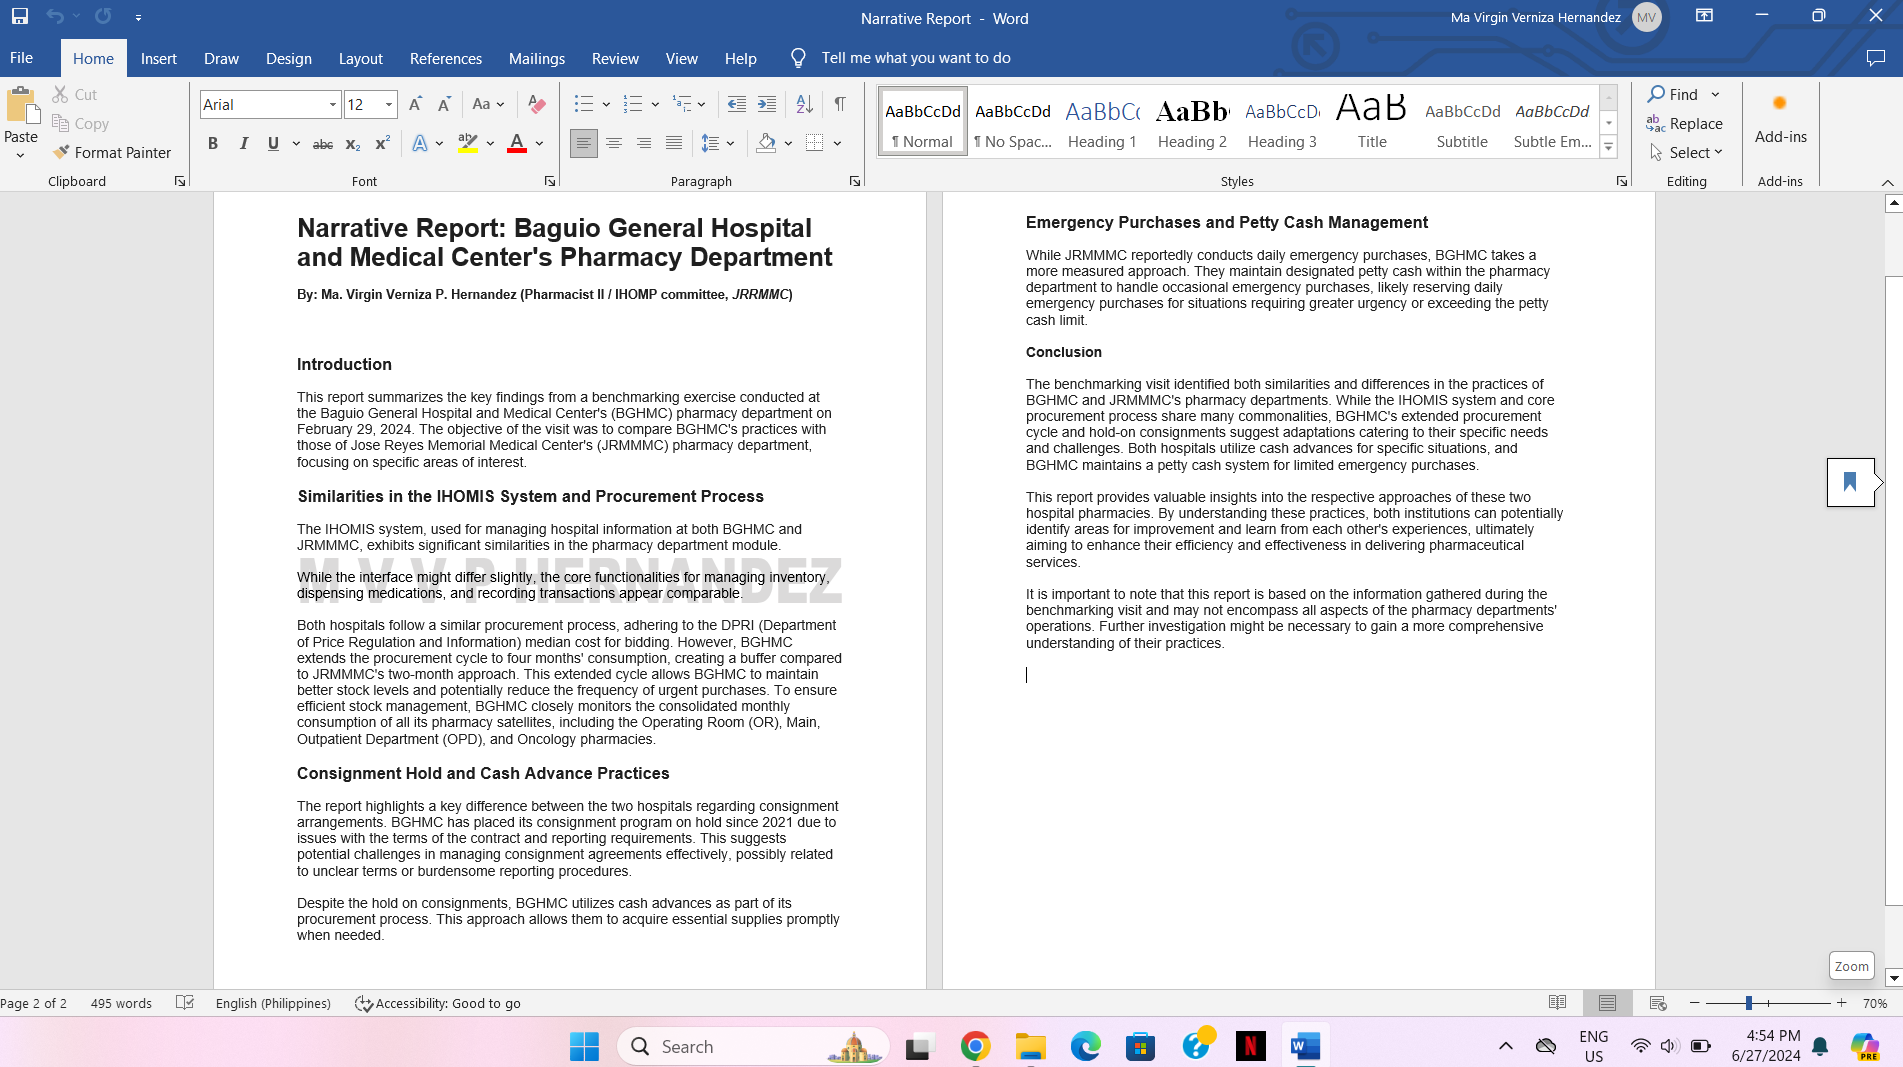Screen dimensions: 1903x1067
Task: Switch to Read Mode view
Action: pos(1557,1003)
